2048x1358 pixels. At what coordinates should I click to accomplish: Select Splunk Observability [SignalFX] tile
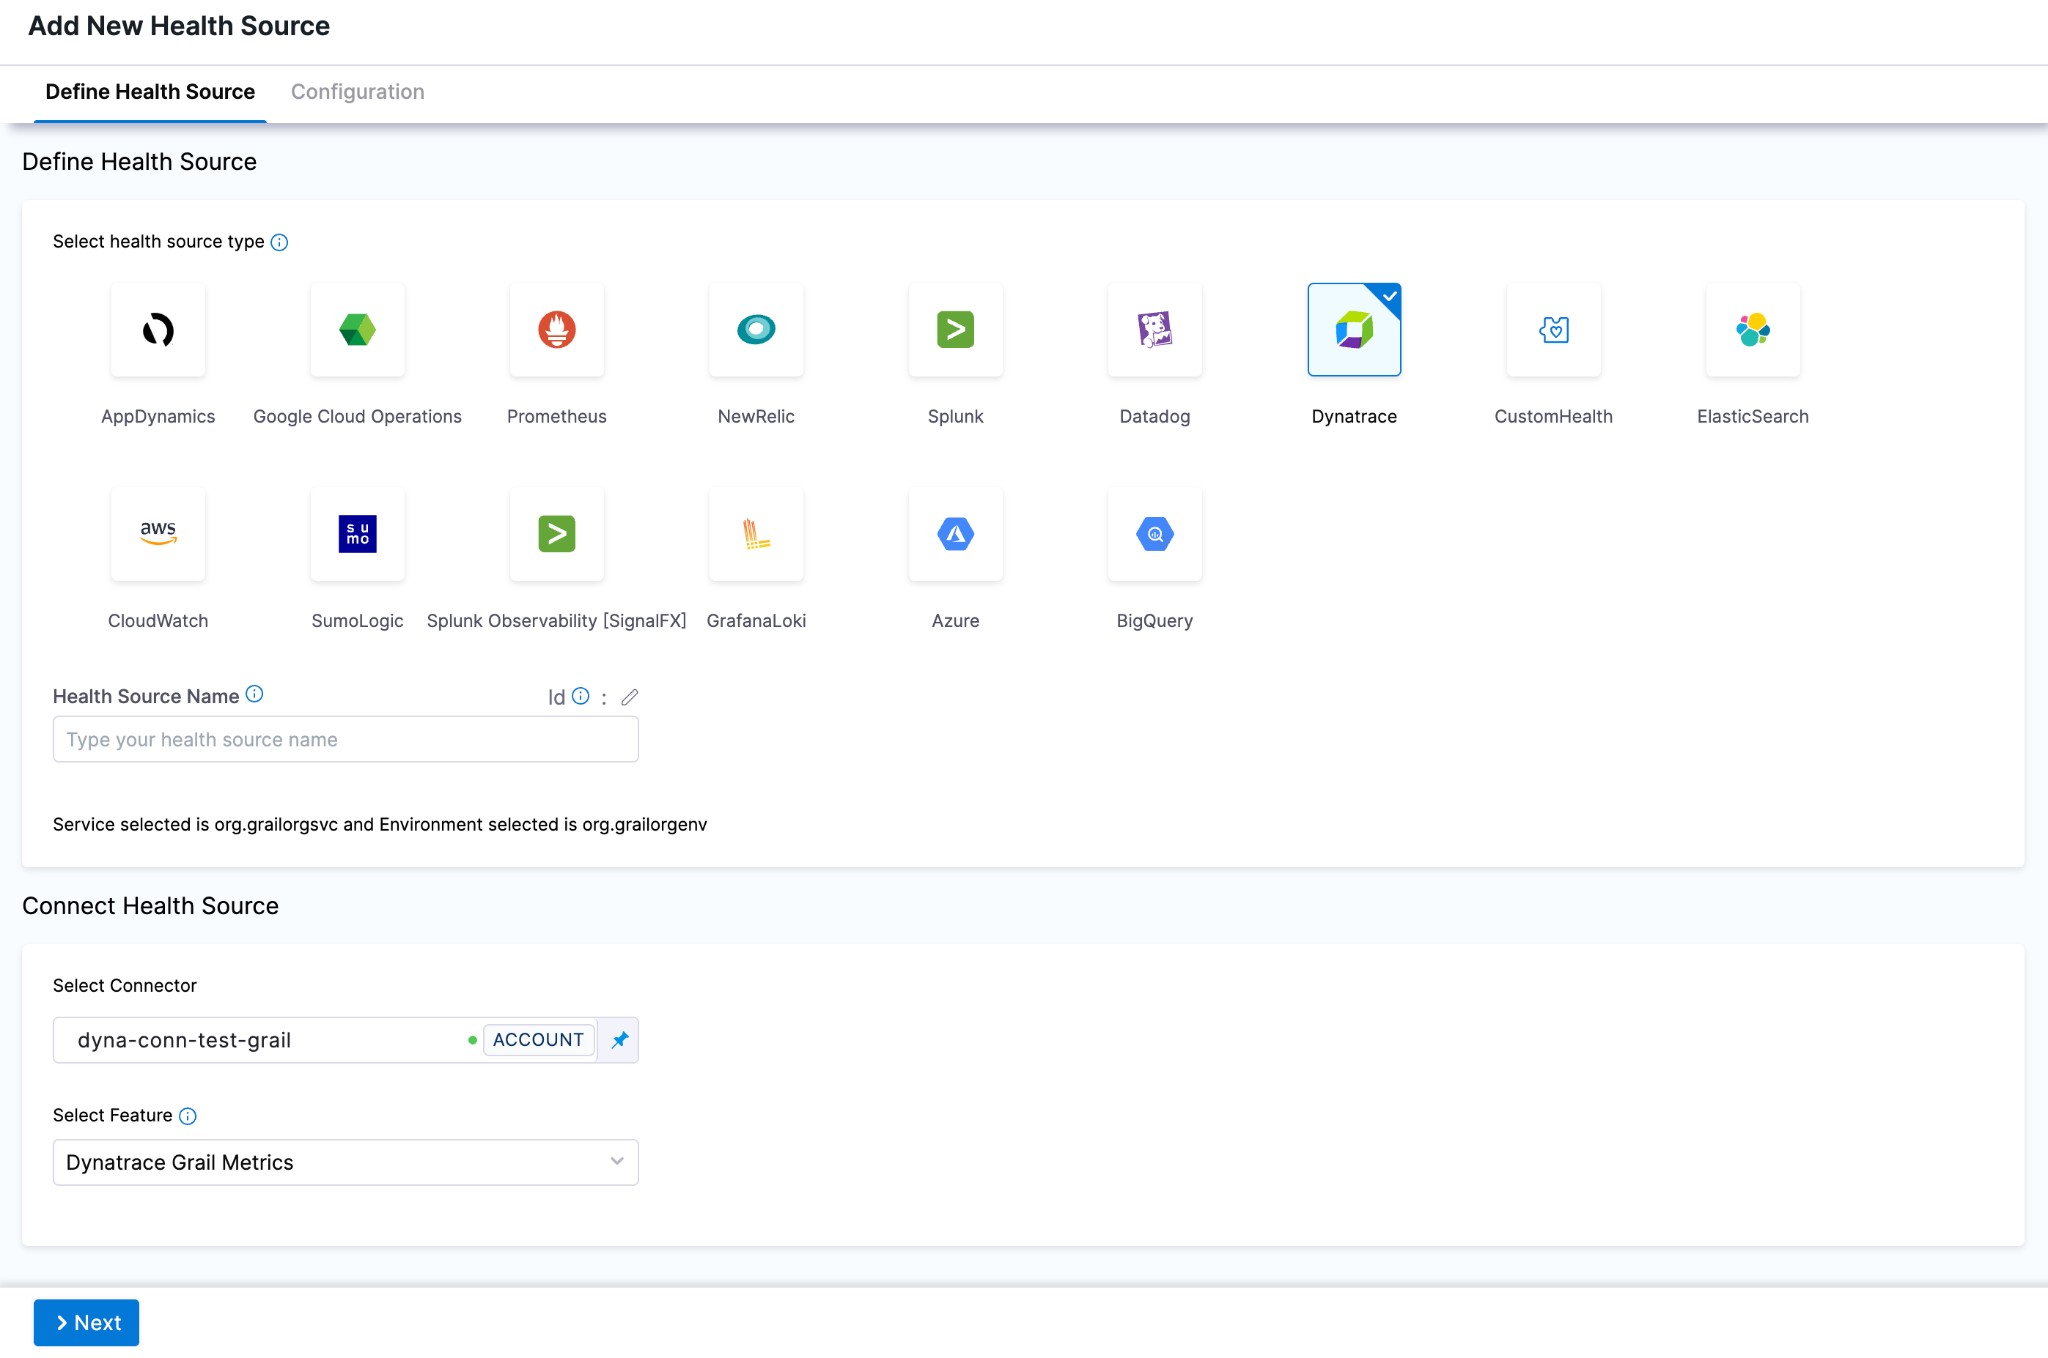556,534
